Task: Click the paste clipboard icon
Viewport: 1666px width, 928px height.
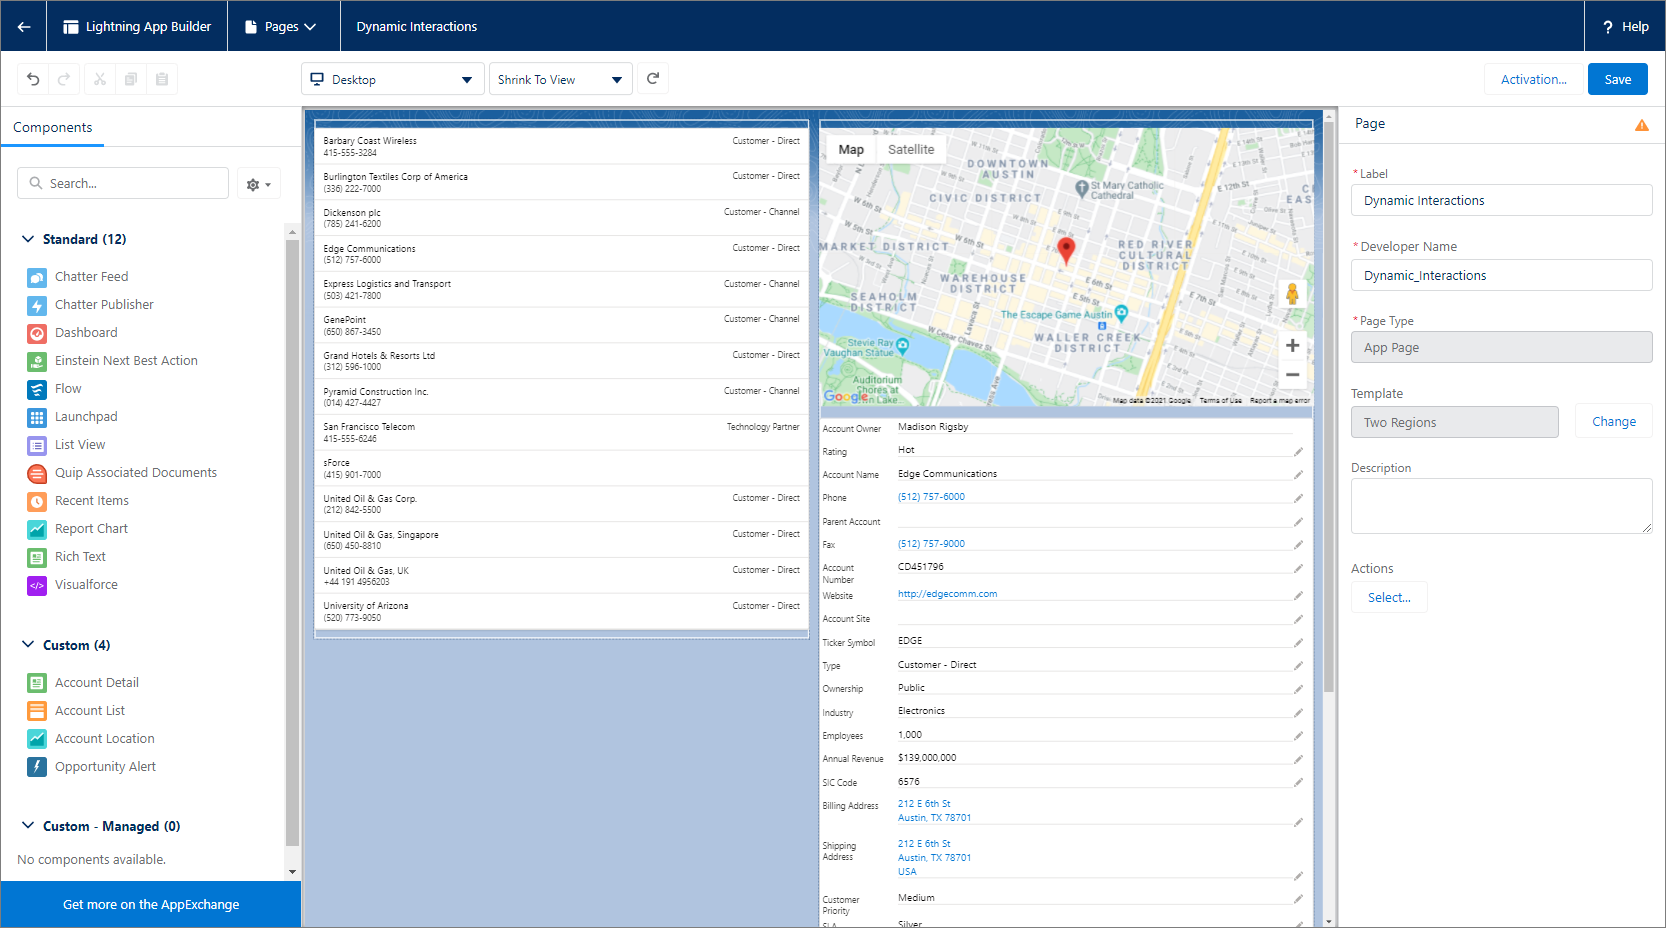Action: click(162, 79)
